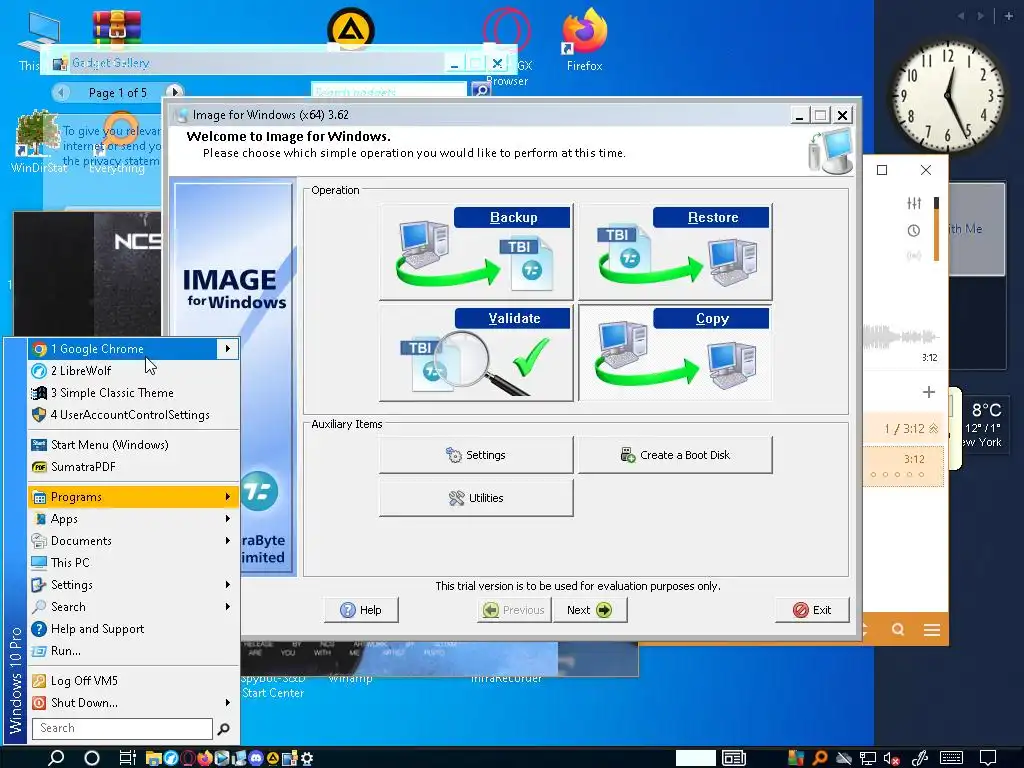Image resolution: width=1024 pixels, height=768 pixels.
Task: Open the gear settings icon on taskbar
Action: [307, 758]
